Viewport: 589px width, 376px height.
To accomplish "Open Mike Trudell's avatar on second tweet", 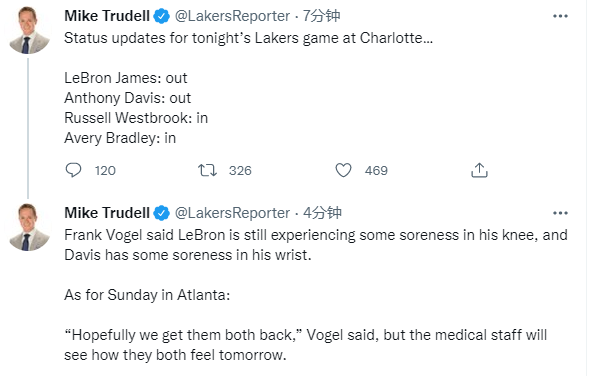I will [x=28, y=227].
